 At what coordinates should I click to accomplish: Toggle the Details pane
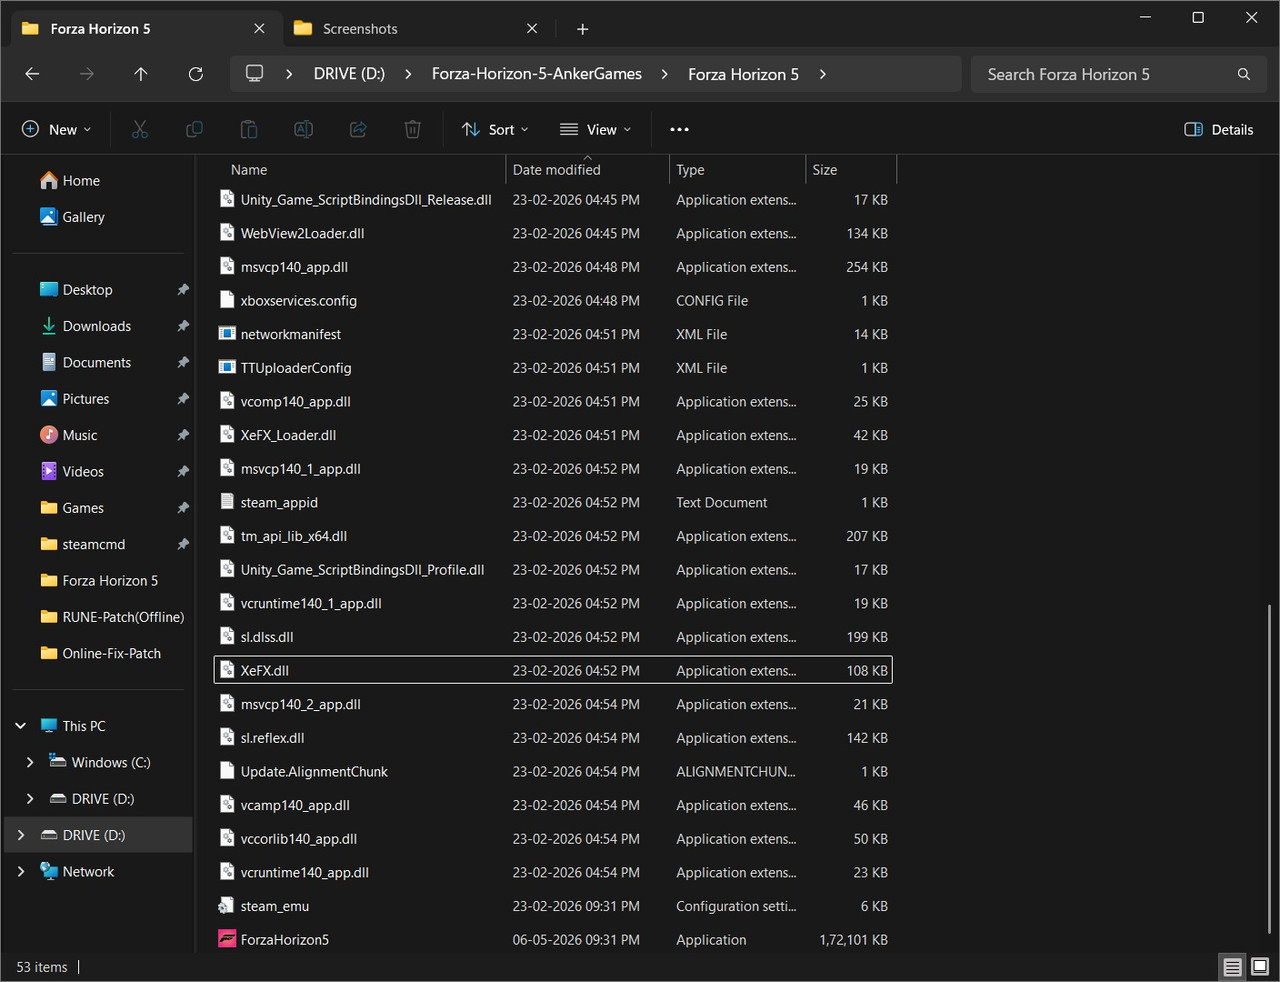(x=1218, y=129)
